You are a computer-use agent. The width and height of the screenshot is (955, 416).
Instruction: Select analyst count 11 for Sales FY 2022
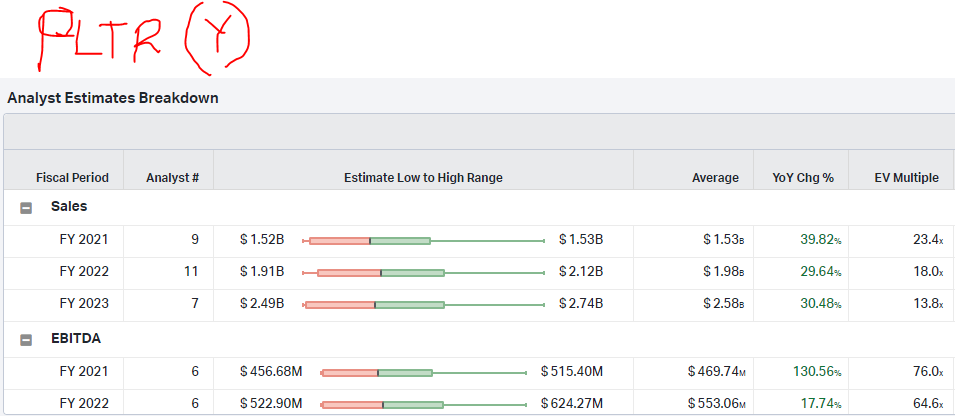pyautogui.click(x=192, y=271)
